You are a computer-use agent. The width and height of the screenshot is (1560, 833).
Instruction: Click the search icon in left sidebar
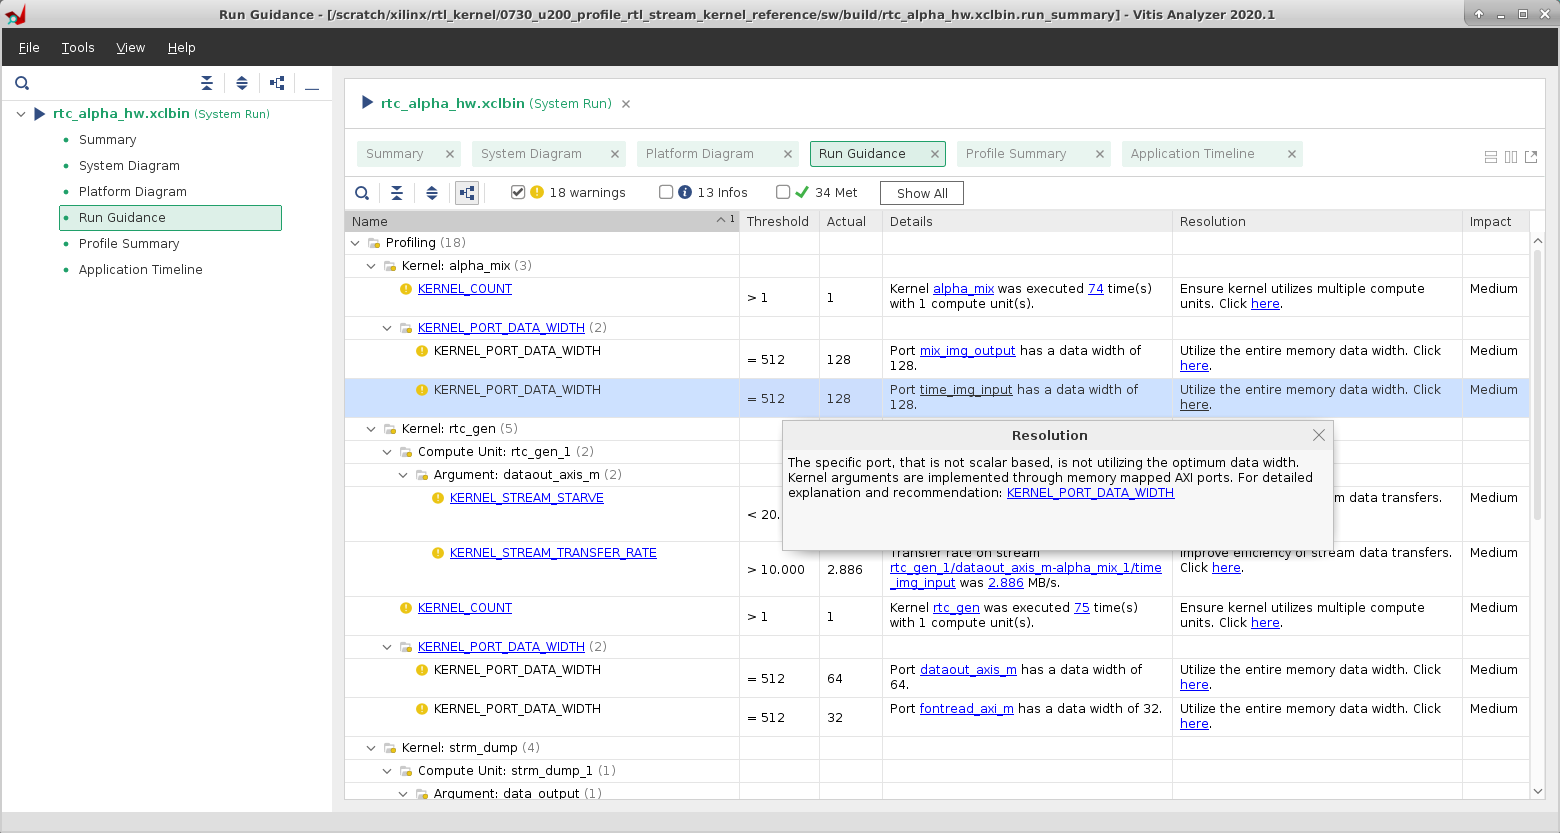tap(22, 84)
